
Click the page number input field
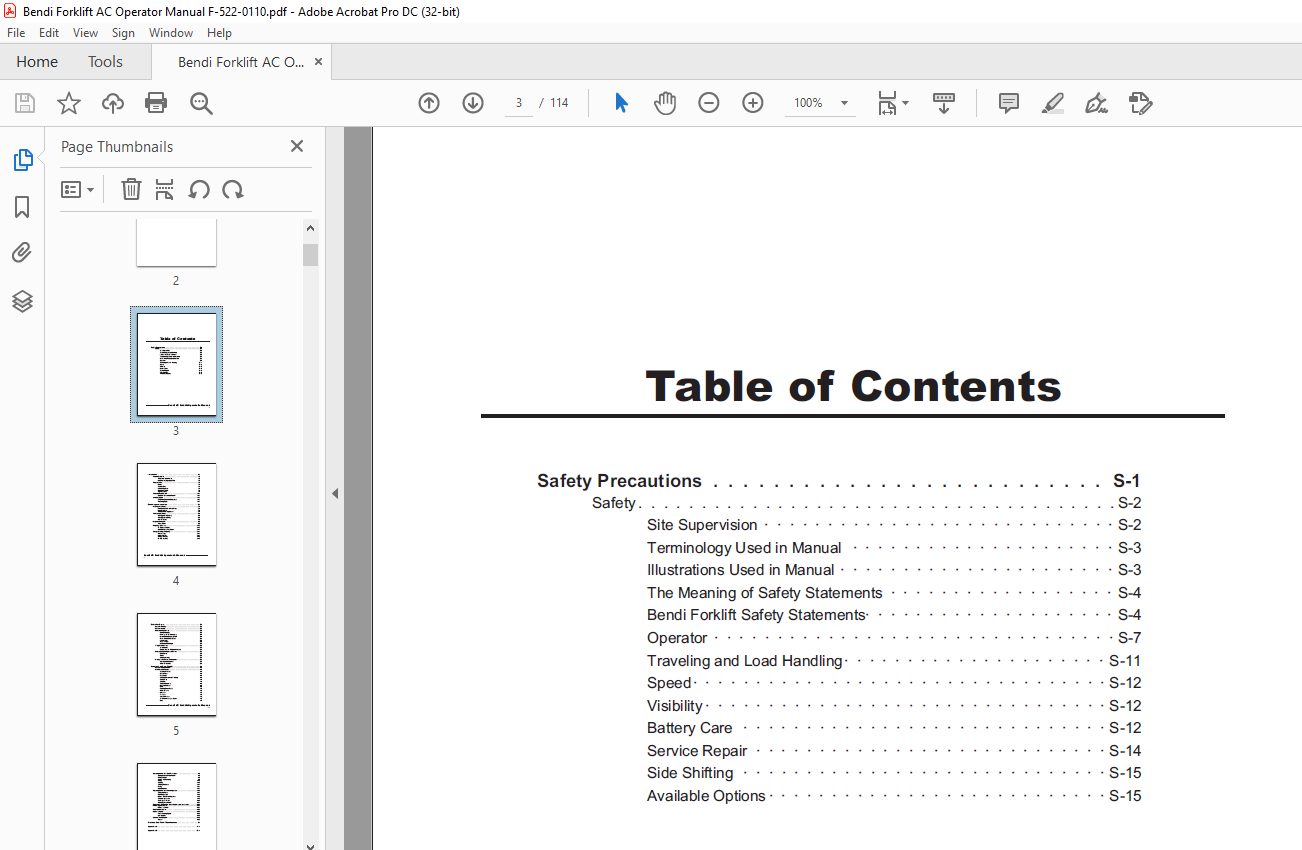pos(519,103)
